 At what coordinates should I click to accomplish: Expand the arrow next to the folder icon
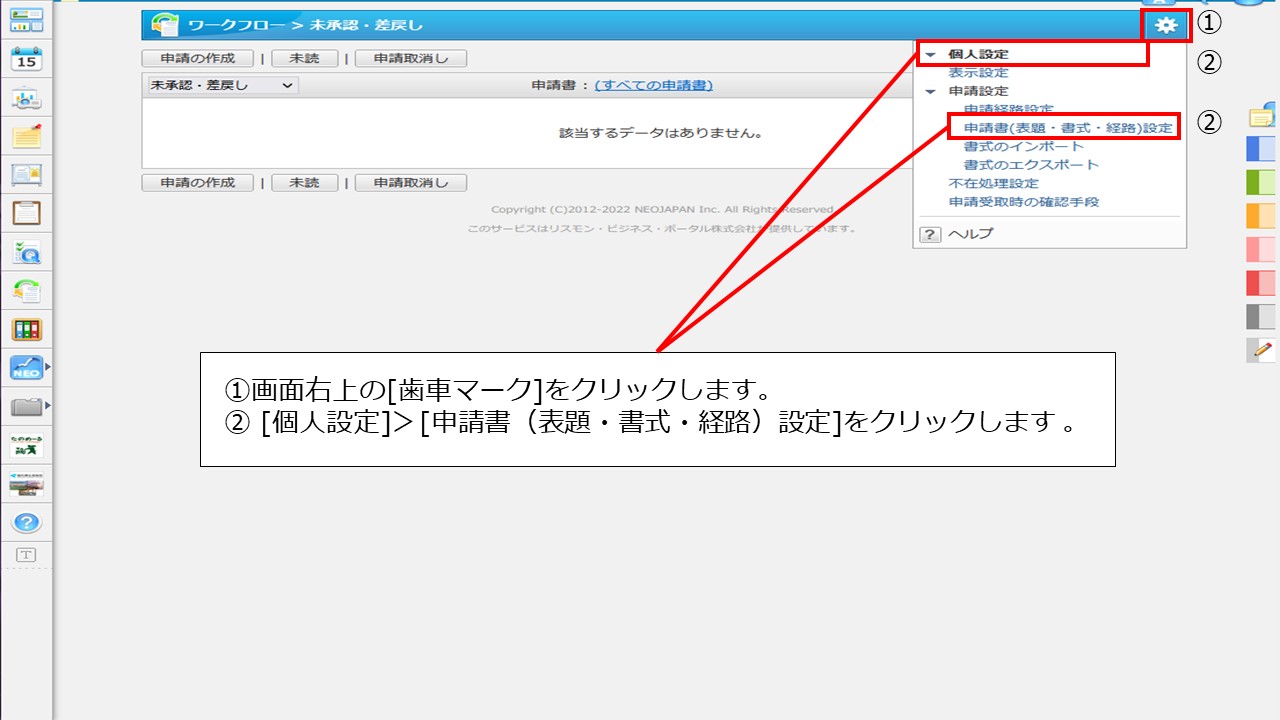point(47,407)
